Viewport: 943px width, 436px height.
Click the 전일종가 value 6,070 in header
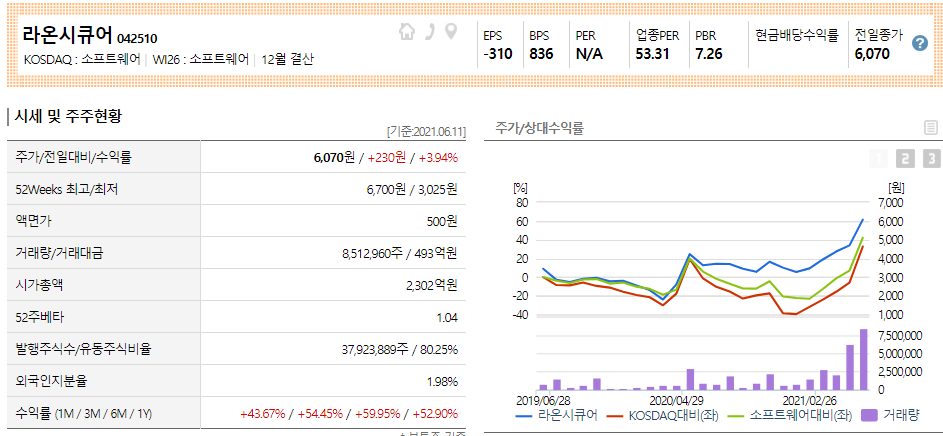[872, 54]
